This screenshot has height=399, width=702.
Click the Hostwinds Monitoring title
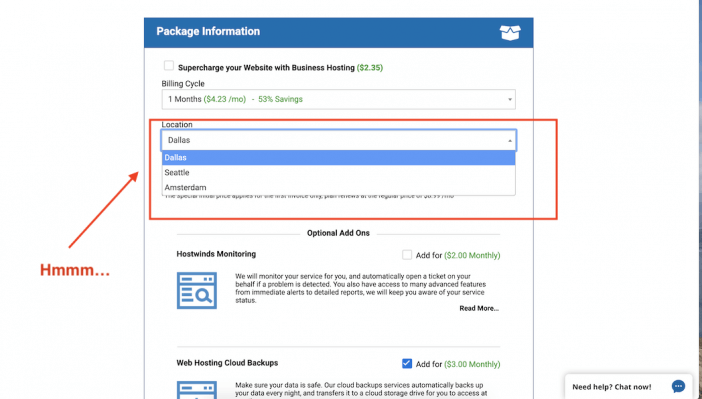pos(216,254)
